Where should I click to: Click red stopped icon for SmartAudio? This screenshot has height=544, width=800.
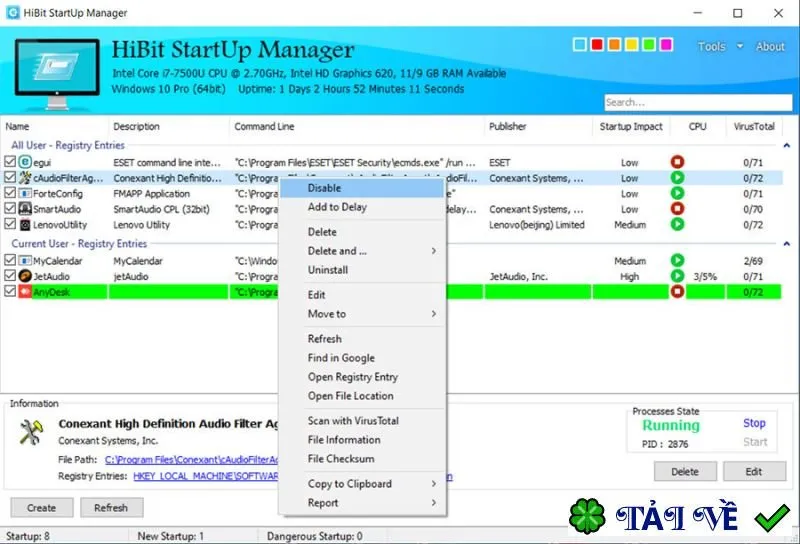point(677,209)
